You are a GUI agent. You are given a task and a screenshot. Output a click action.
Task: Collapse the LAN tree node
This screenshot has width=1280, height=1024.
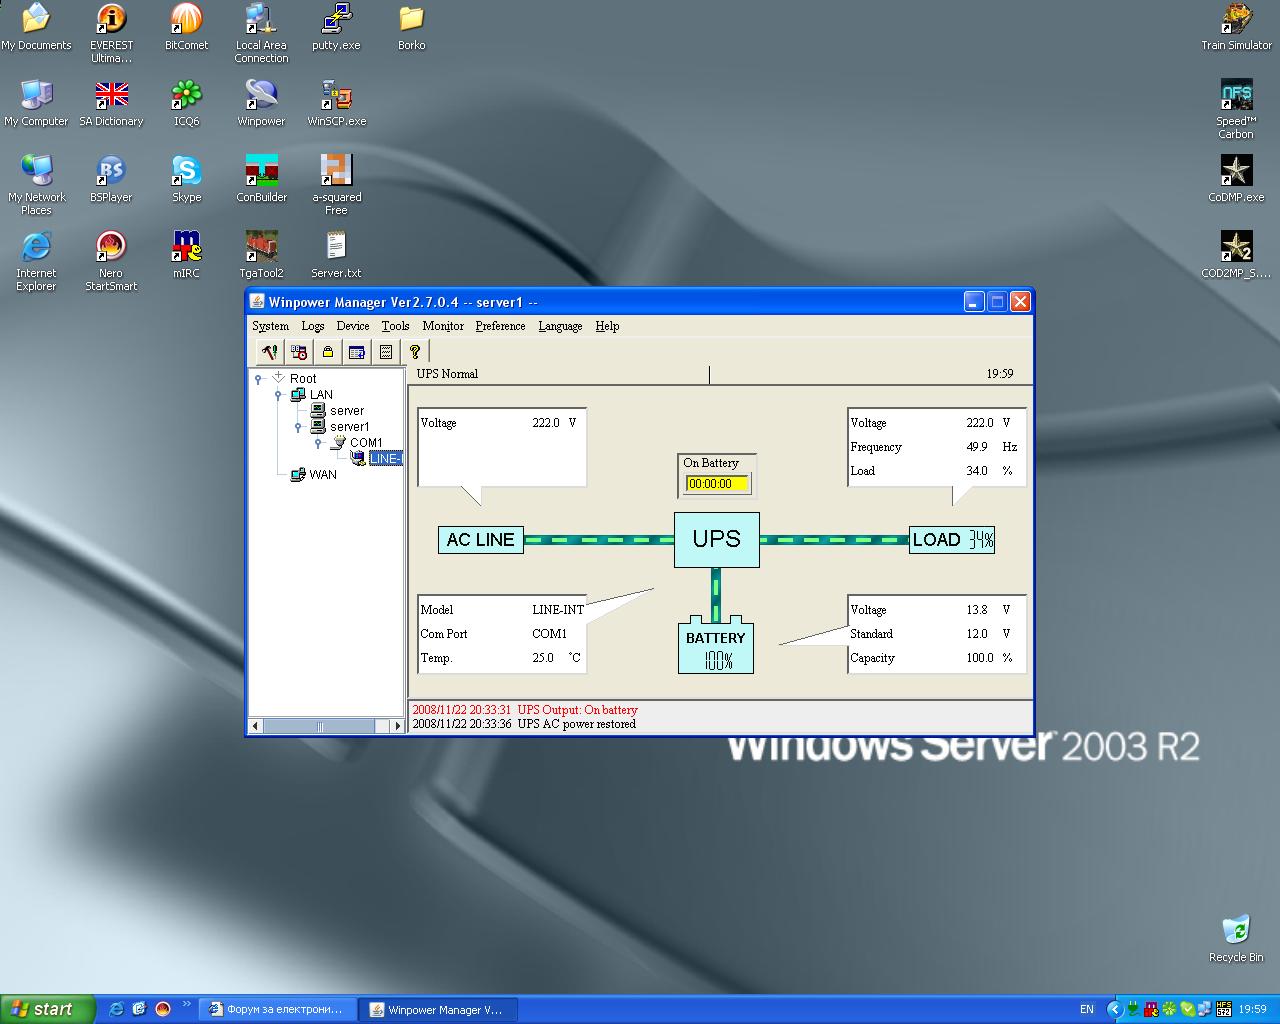click(x=278, y=395)
